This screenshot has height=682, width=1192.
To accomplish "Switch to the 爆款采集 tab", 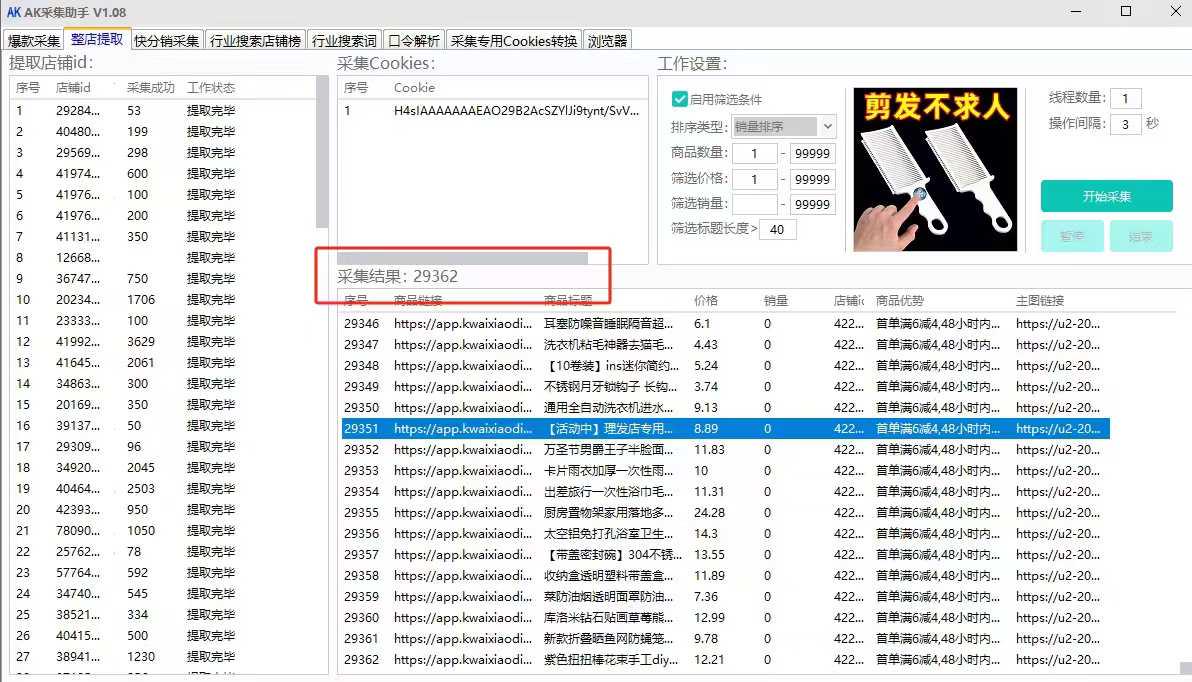I will tap(34, 41).
